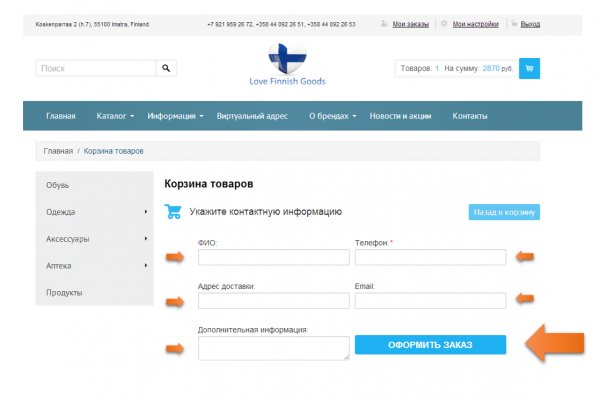This screenshot has height=400, width=600.
Task: Click the Назад в корзину button
Action: (x=504, y=212)
